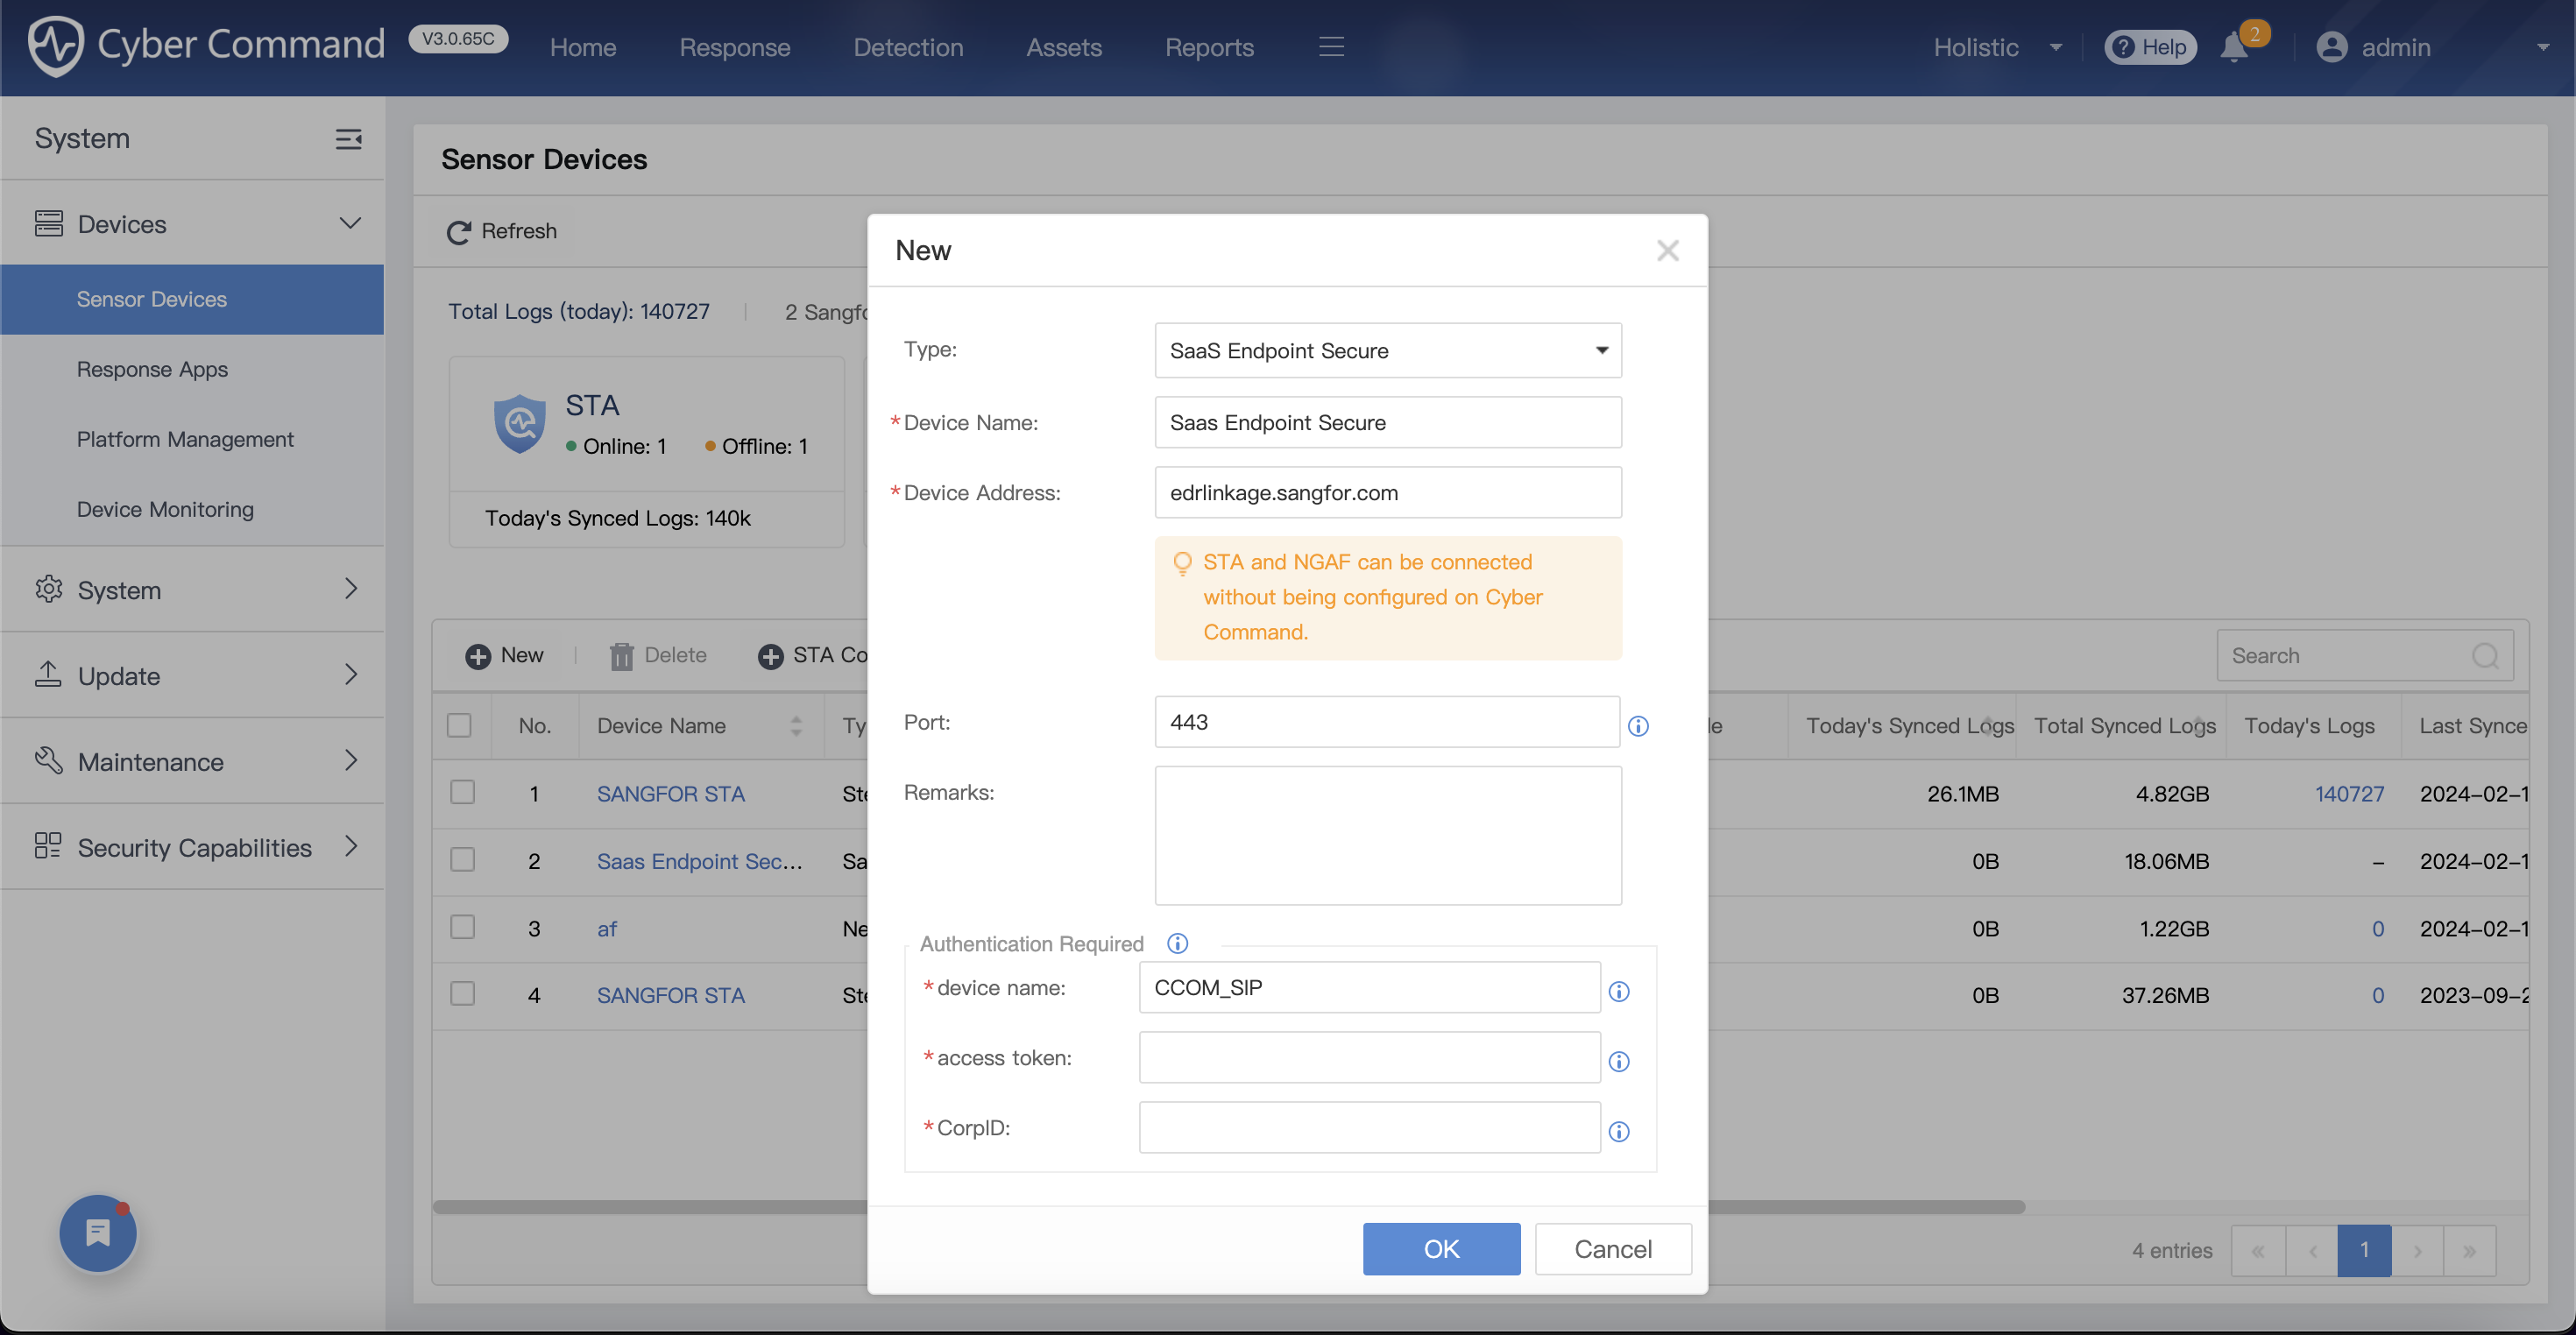Go to the Home tab
The height and width of the screenshot is (1335, 2576).
click(582, 47)
